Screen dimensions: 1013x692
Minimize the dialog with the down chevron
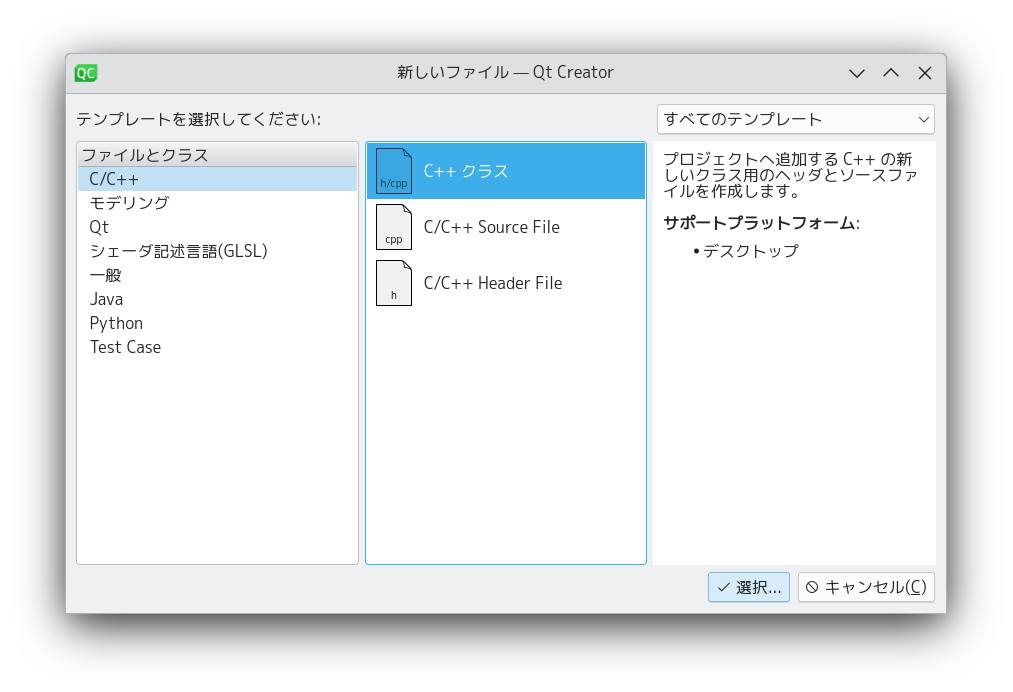pyautogui.click(x=857, y=73)
